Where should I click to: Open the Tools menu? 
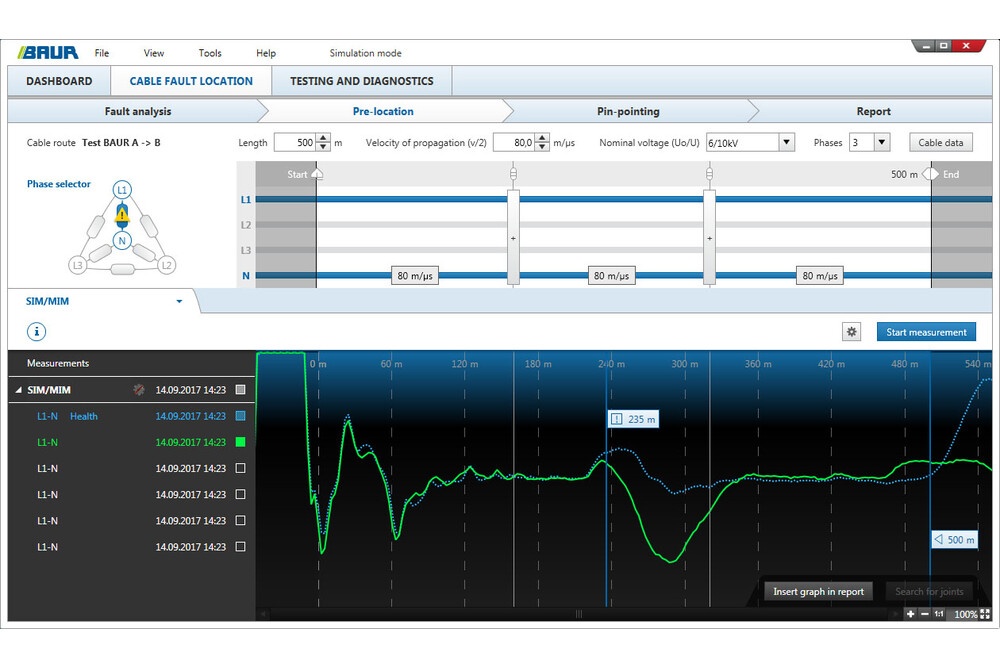(x=209, y=53)
